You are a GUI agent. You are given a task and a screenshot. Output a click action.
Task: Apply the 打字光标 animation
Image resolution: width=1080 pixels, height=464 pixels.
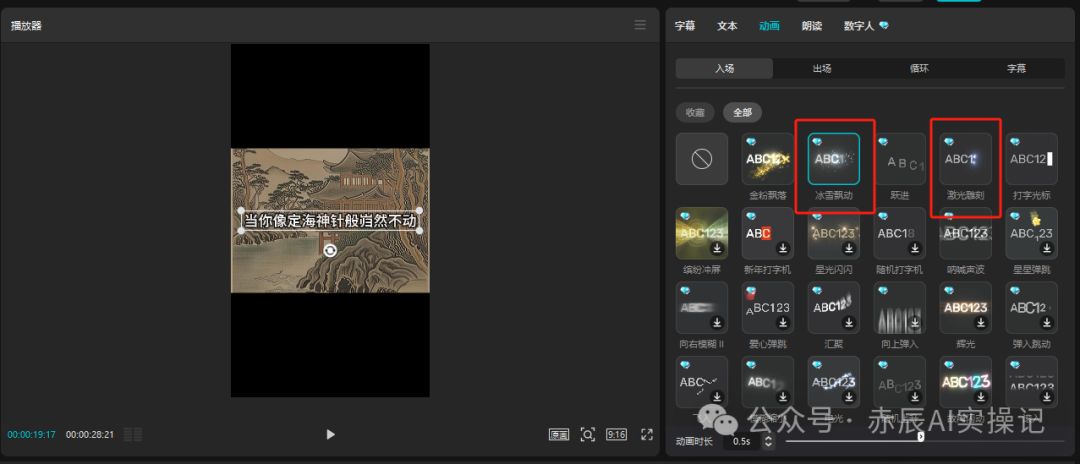tap(1032, 159)
